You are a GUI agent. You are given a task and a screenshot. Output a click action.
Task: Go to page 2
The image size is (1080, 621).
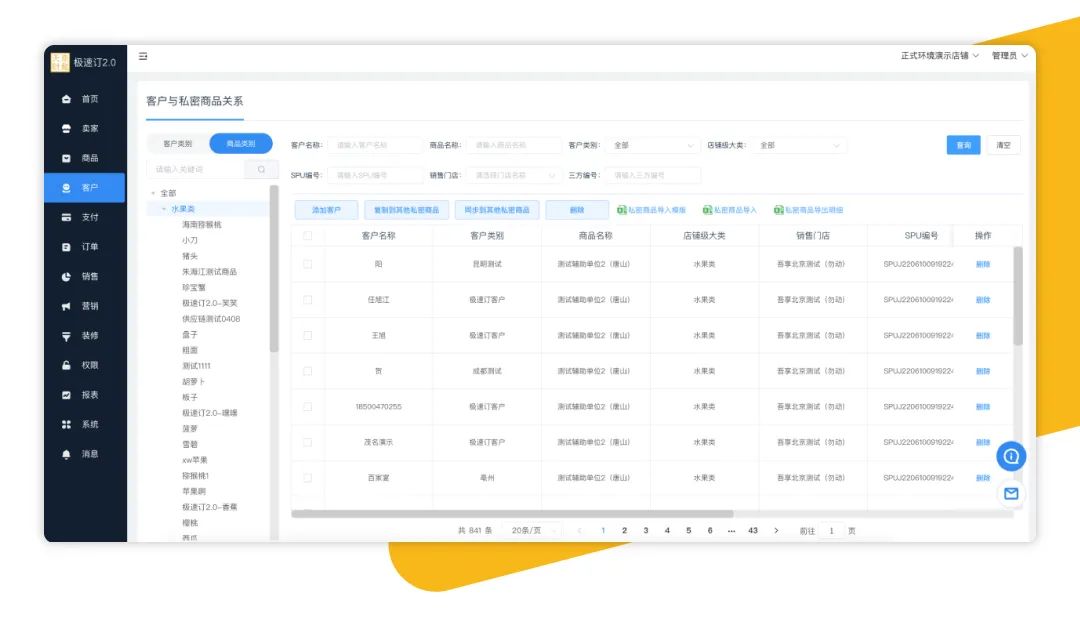[x=625, y=531]
